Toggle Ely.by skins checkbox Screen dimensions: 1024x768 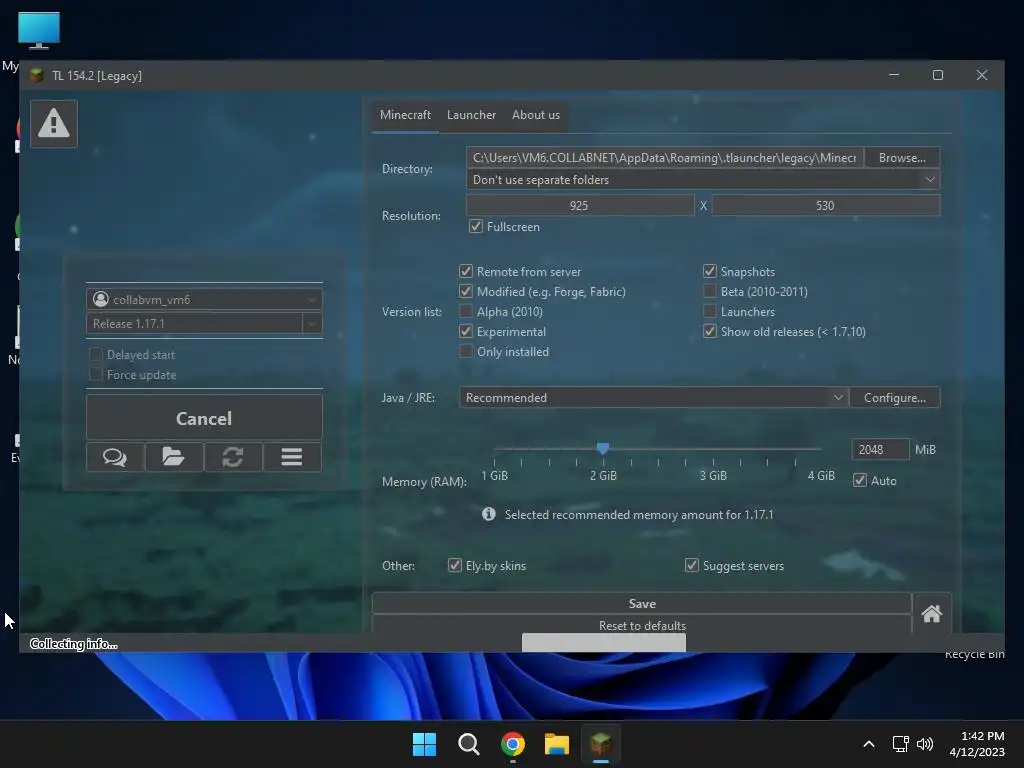tap(455, 565)
